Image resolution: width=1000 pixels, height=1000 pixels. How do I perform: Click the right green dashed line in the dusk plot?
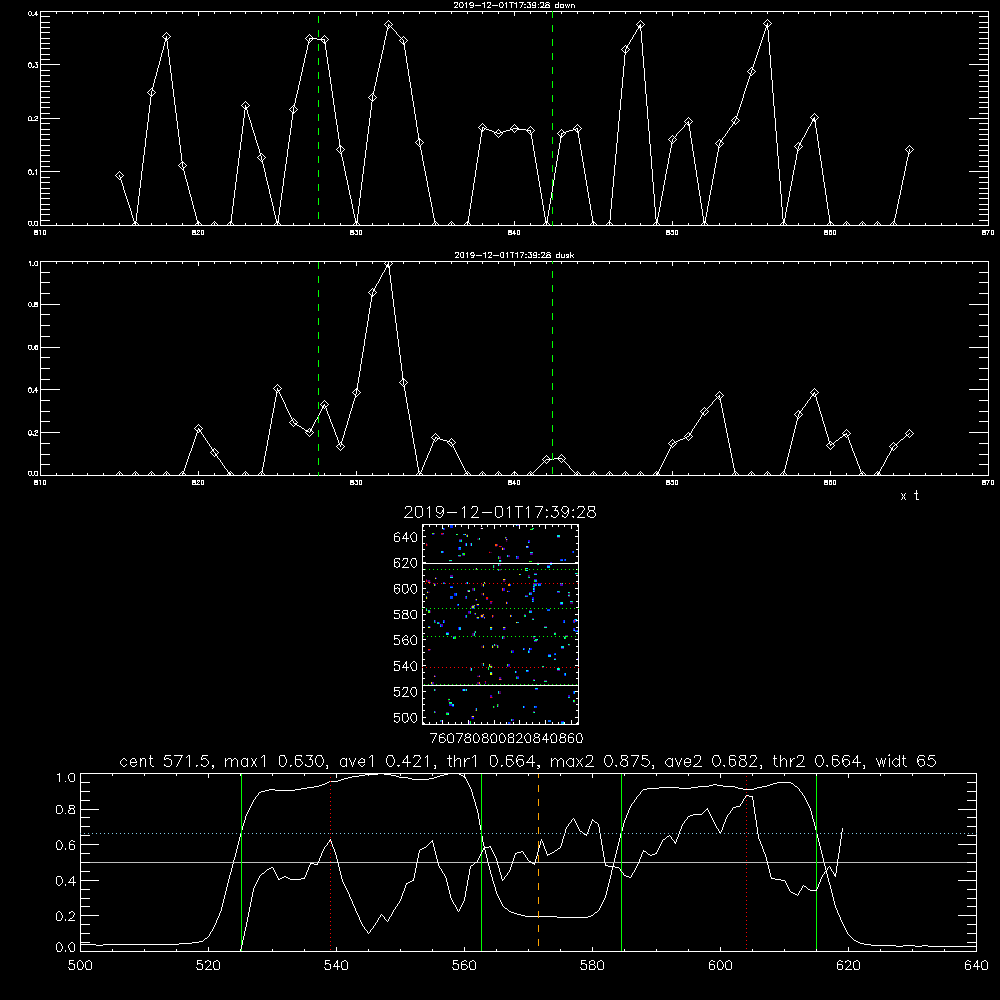tap(552, 368)
